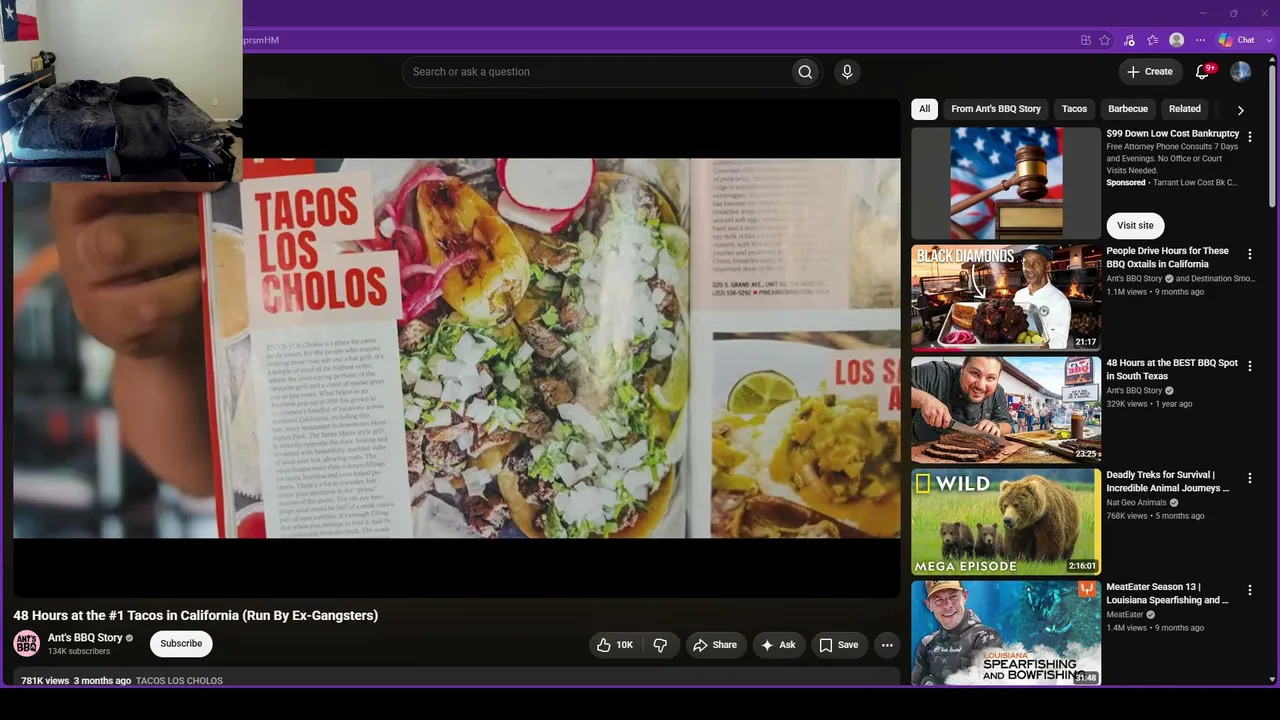The width and height of the screenshot is (1280, 720).
Task: Click the video title '48 Hours at the #1 Tacos'
Action: pyautogui.click(x=196, y=616)
